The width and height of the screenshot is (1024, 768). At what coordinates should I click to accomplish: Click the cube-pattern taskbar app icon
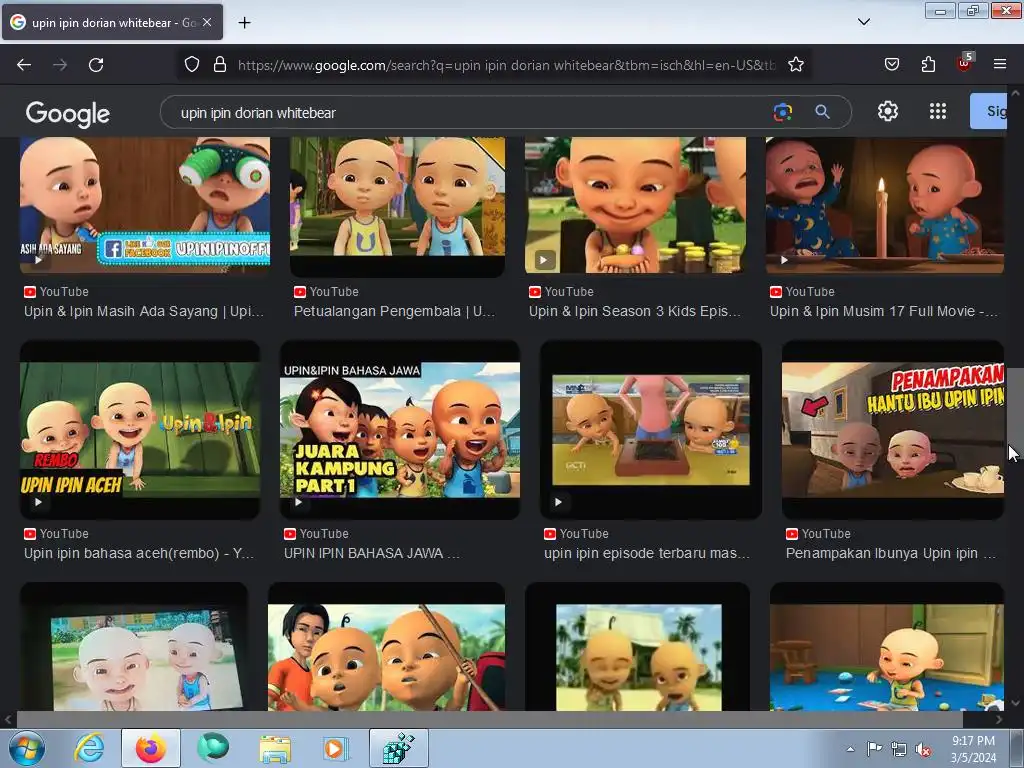[x=399, y=748]
